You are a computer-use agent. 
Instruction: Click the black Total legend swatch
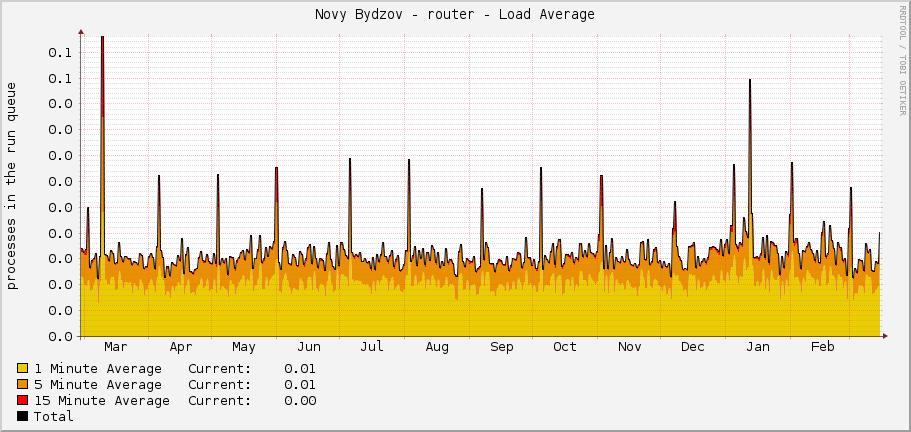[x=23, y=416]
